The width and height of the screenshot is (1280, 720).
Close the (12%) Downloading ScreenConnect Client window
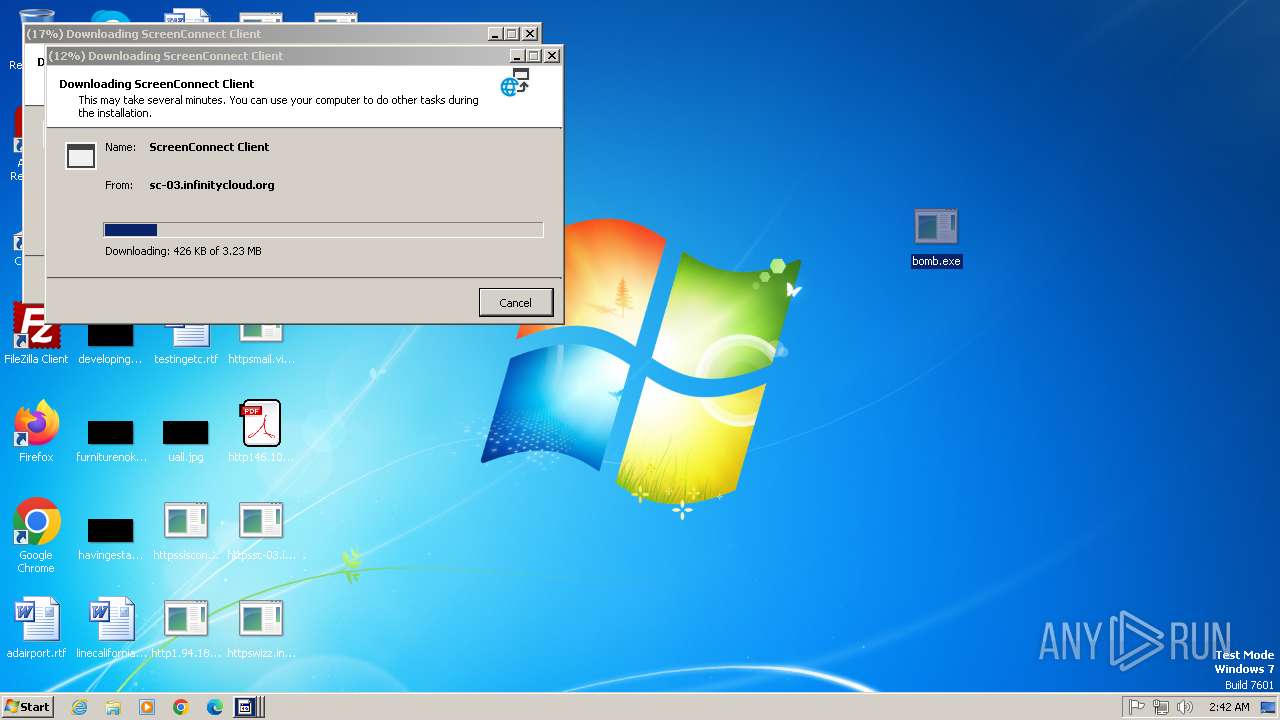[x=552, y=56]
